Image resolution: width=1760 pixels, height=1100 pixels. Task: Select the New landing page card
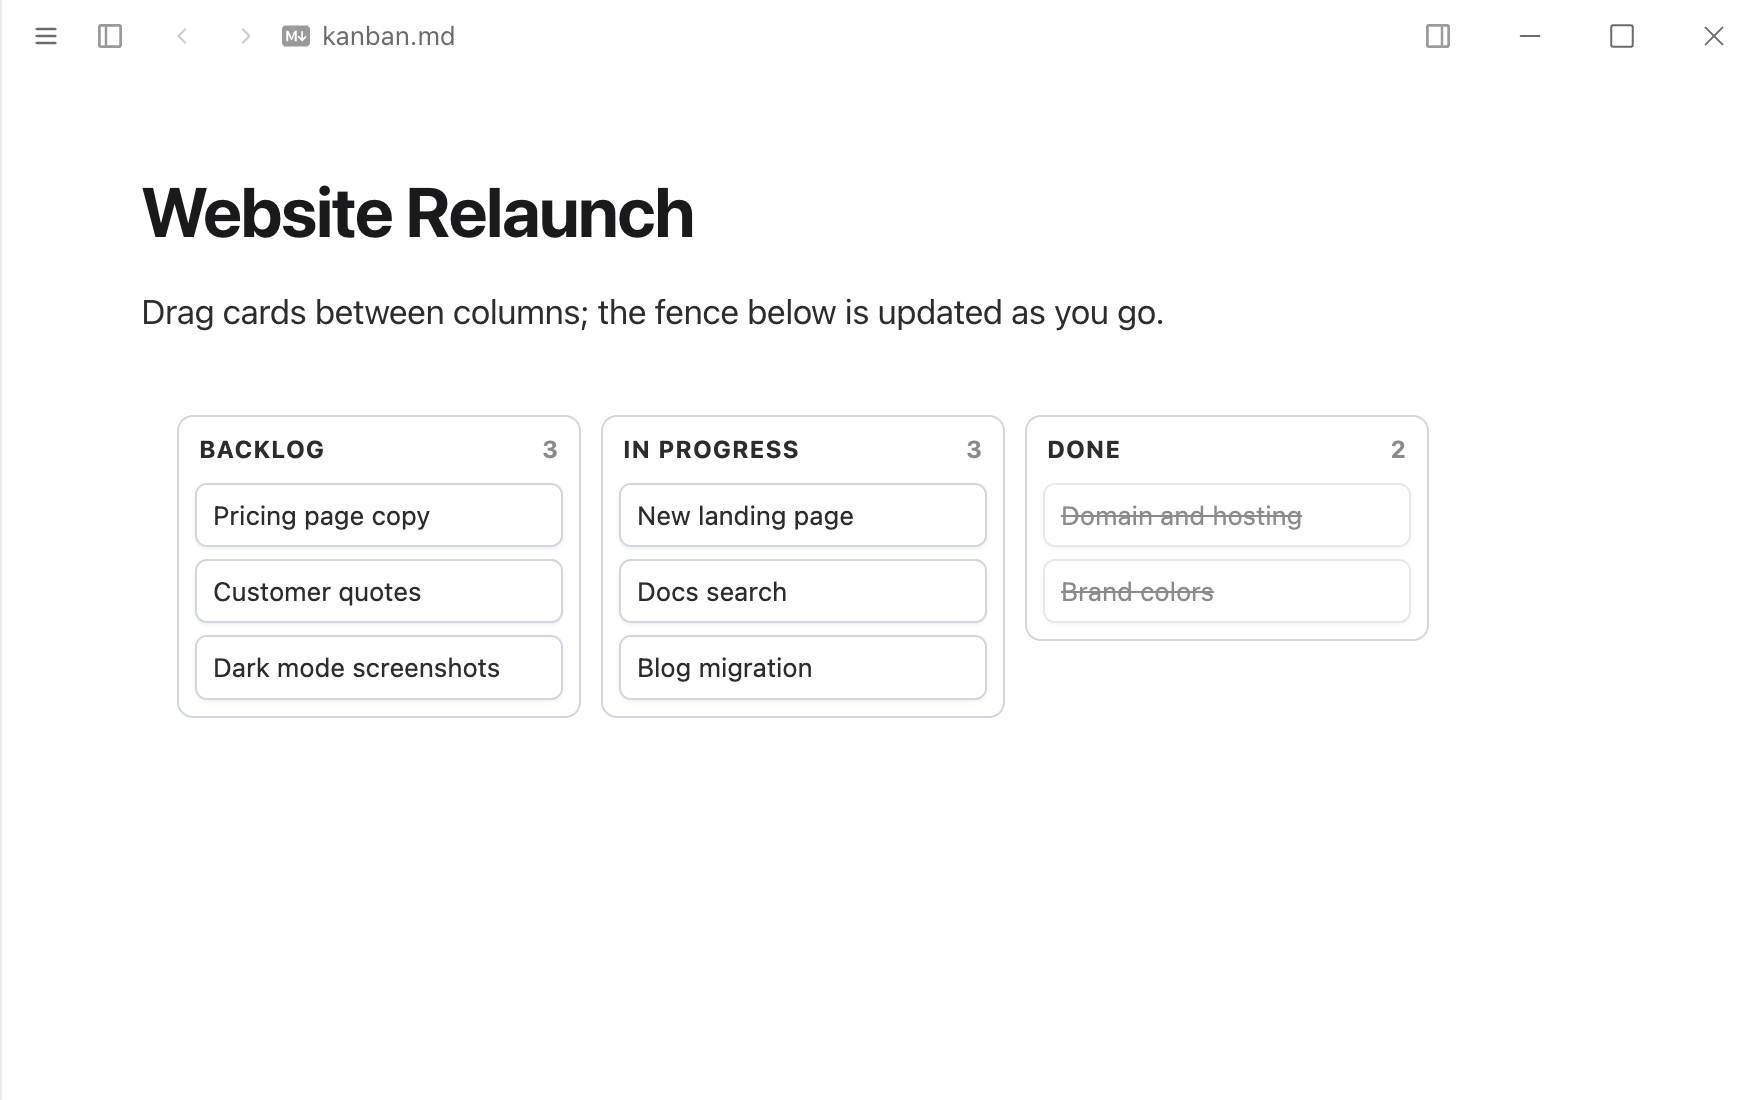pos(803,515)
